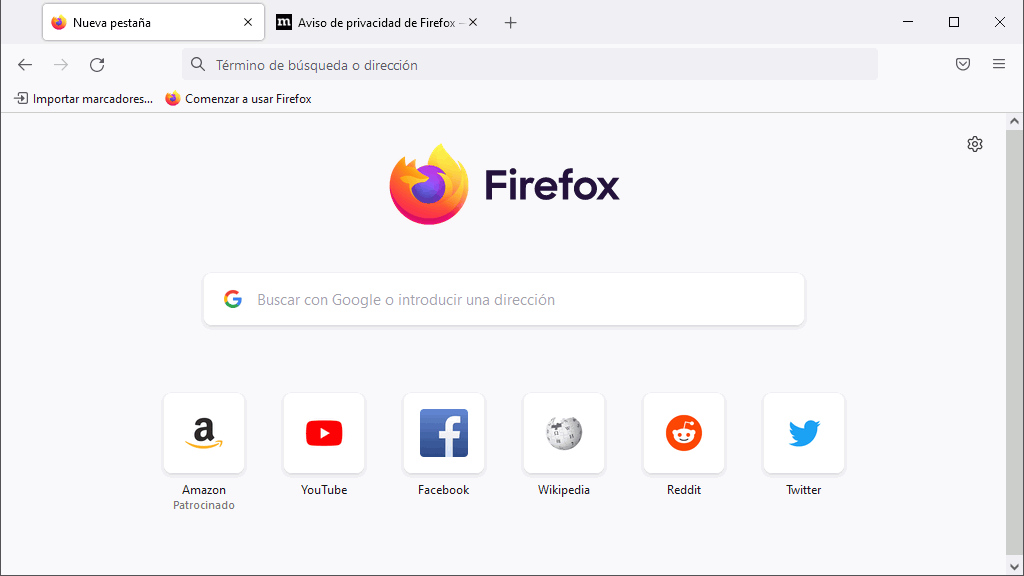Viewport: 1024px width, 576px height.
Task: Click the vertical scrollbar track
Action: (1014, 343)
